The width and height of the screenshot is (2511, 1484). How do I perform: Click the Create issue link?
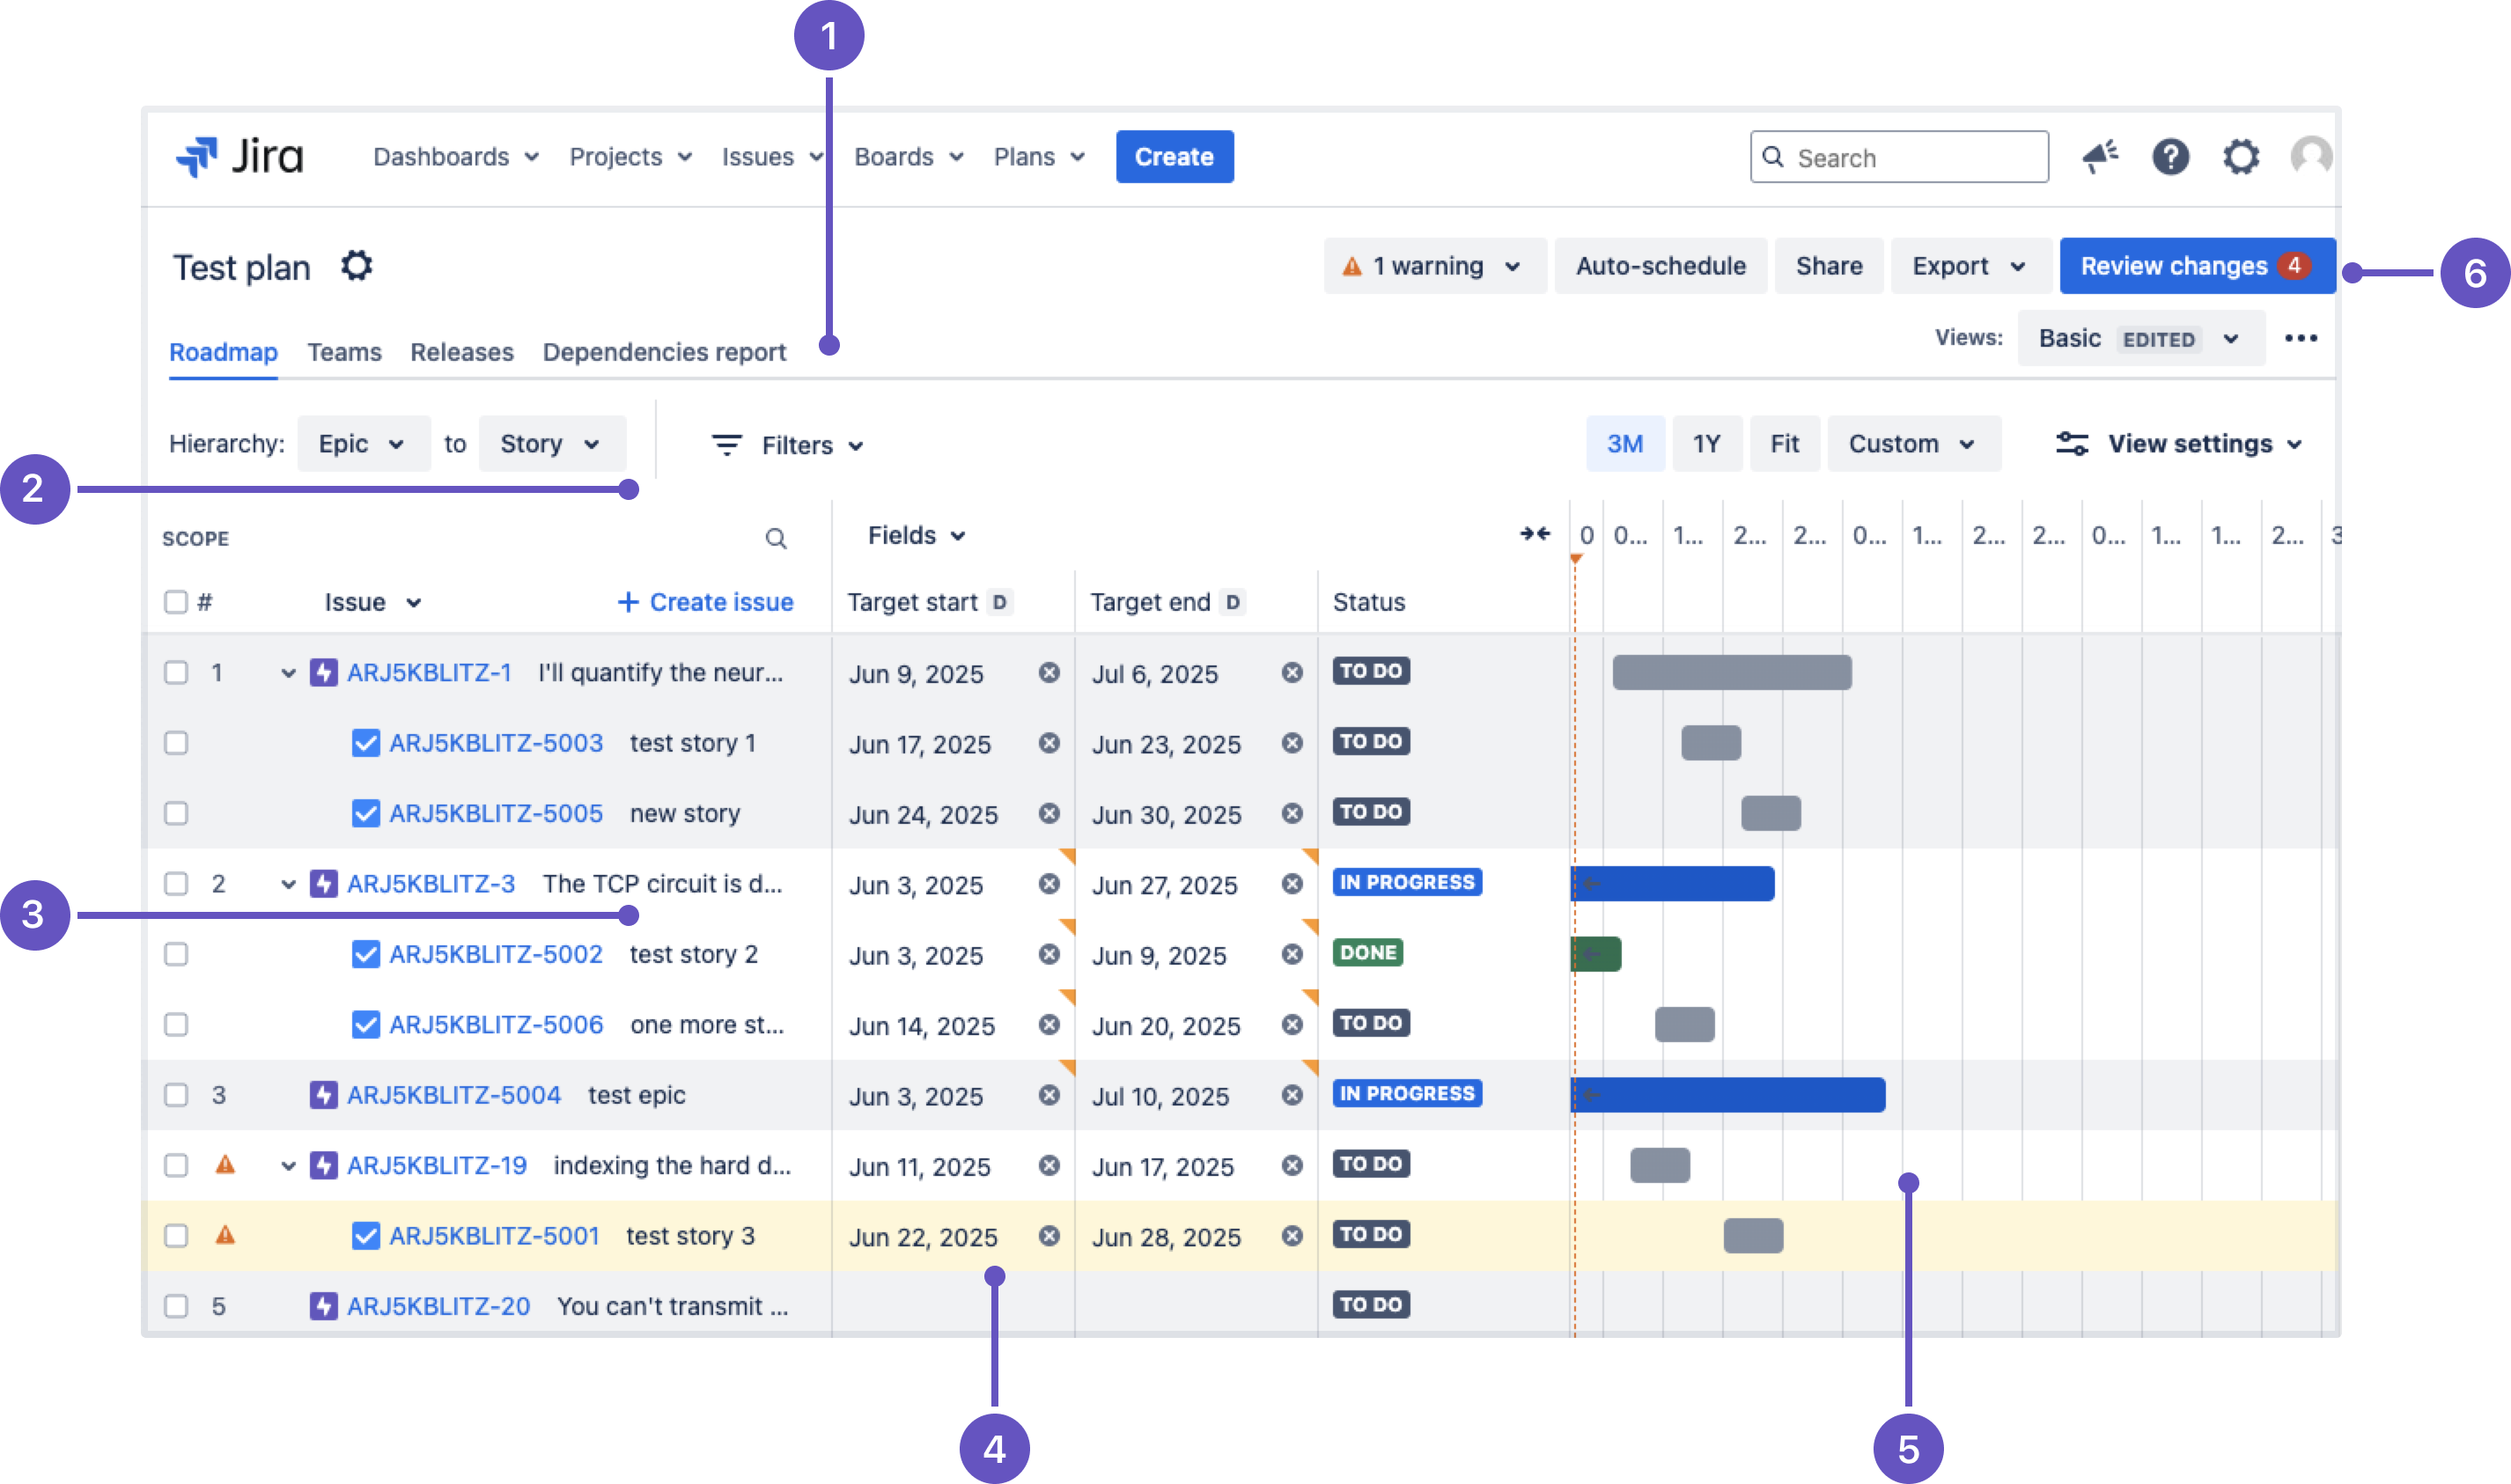coord(704,601)
